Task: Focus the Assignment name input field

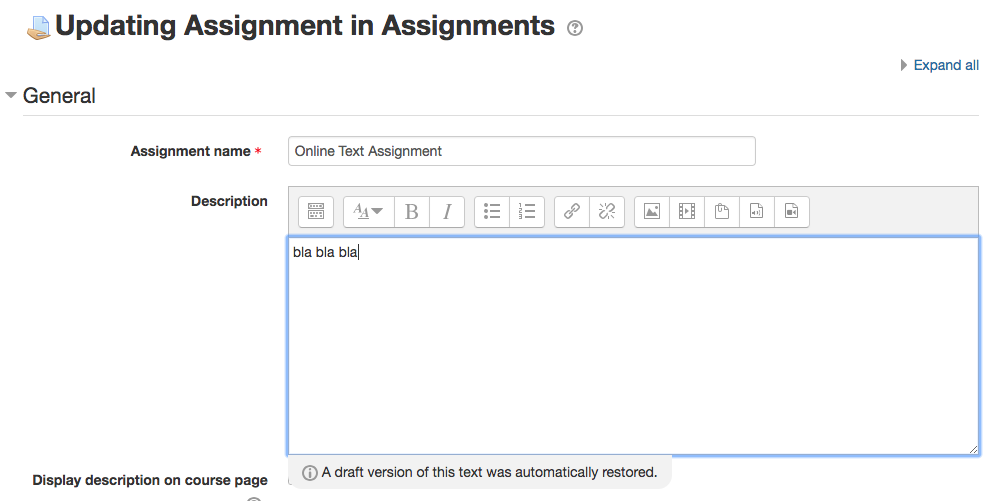Action: click(522, 151)
